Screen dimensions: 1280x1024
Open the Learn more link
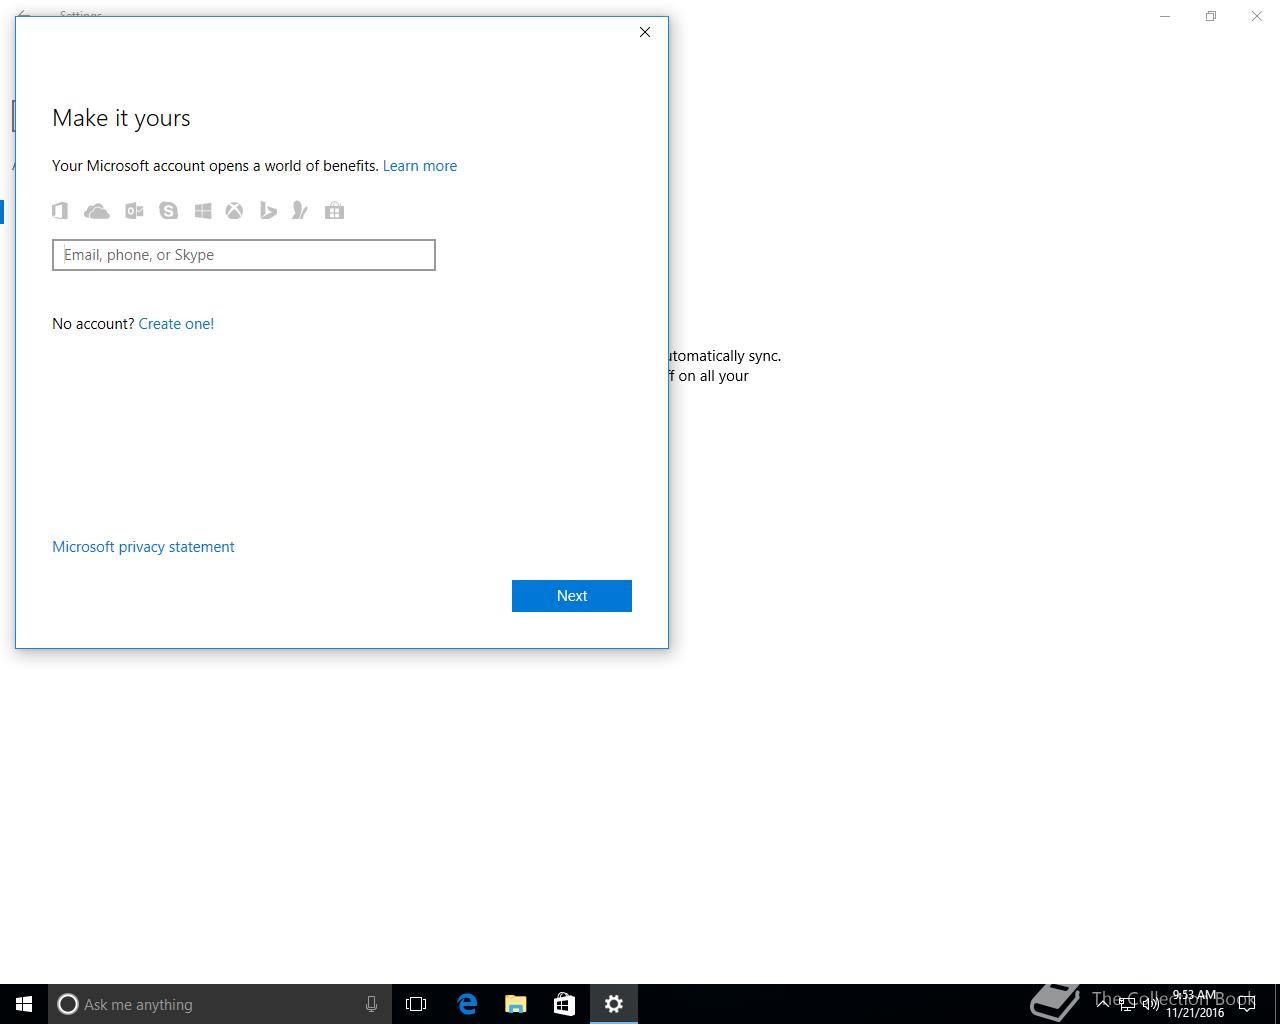[x=420, y=166]
